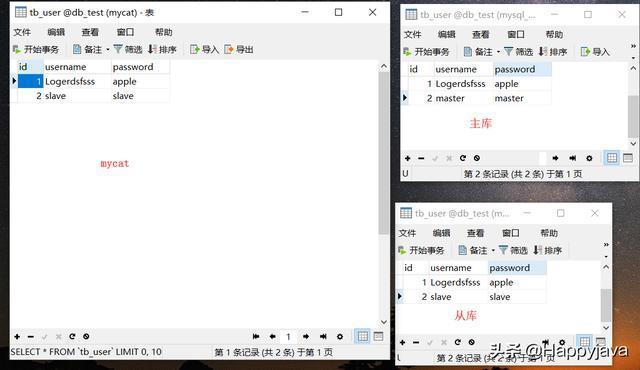The image size is (640, 370).
Task: Add record with plus icon in 从库 window
Action: pos(402,342)
